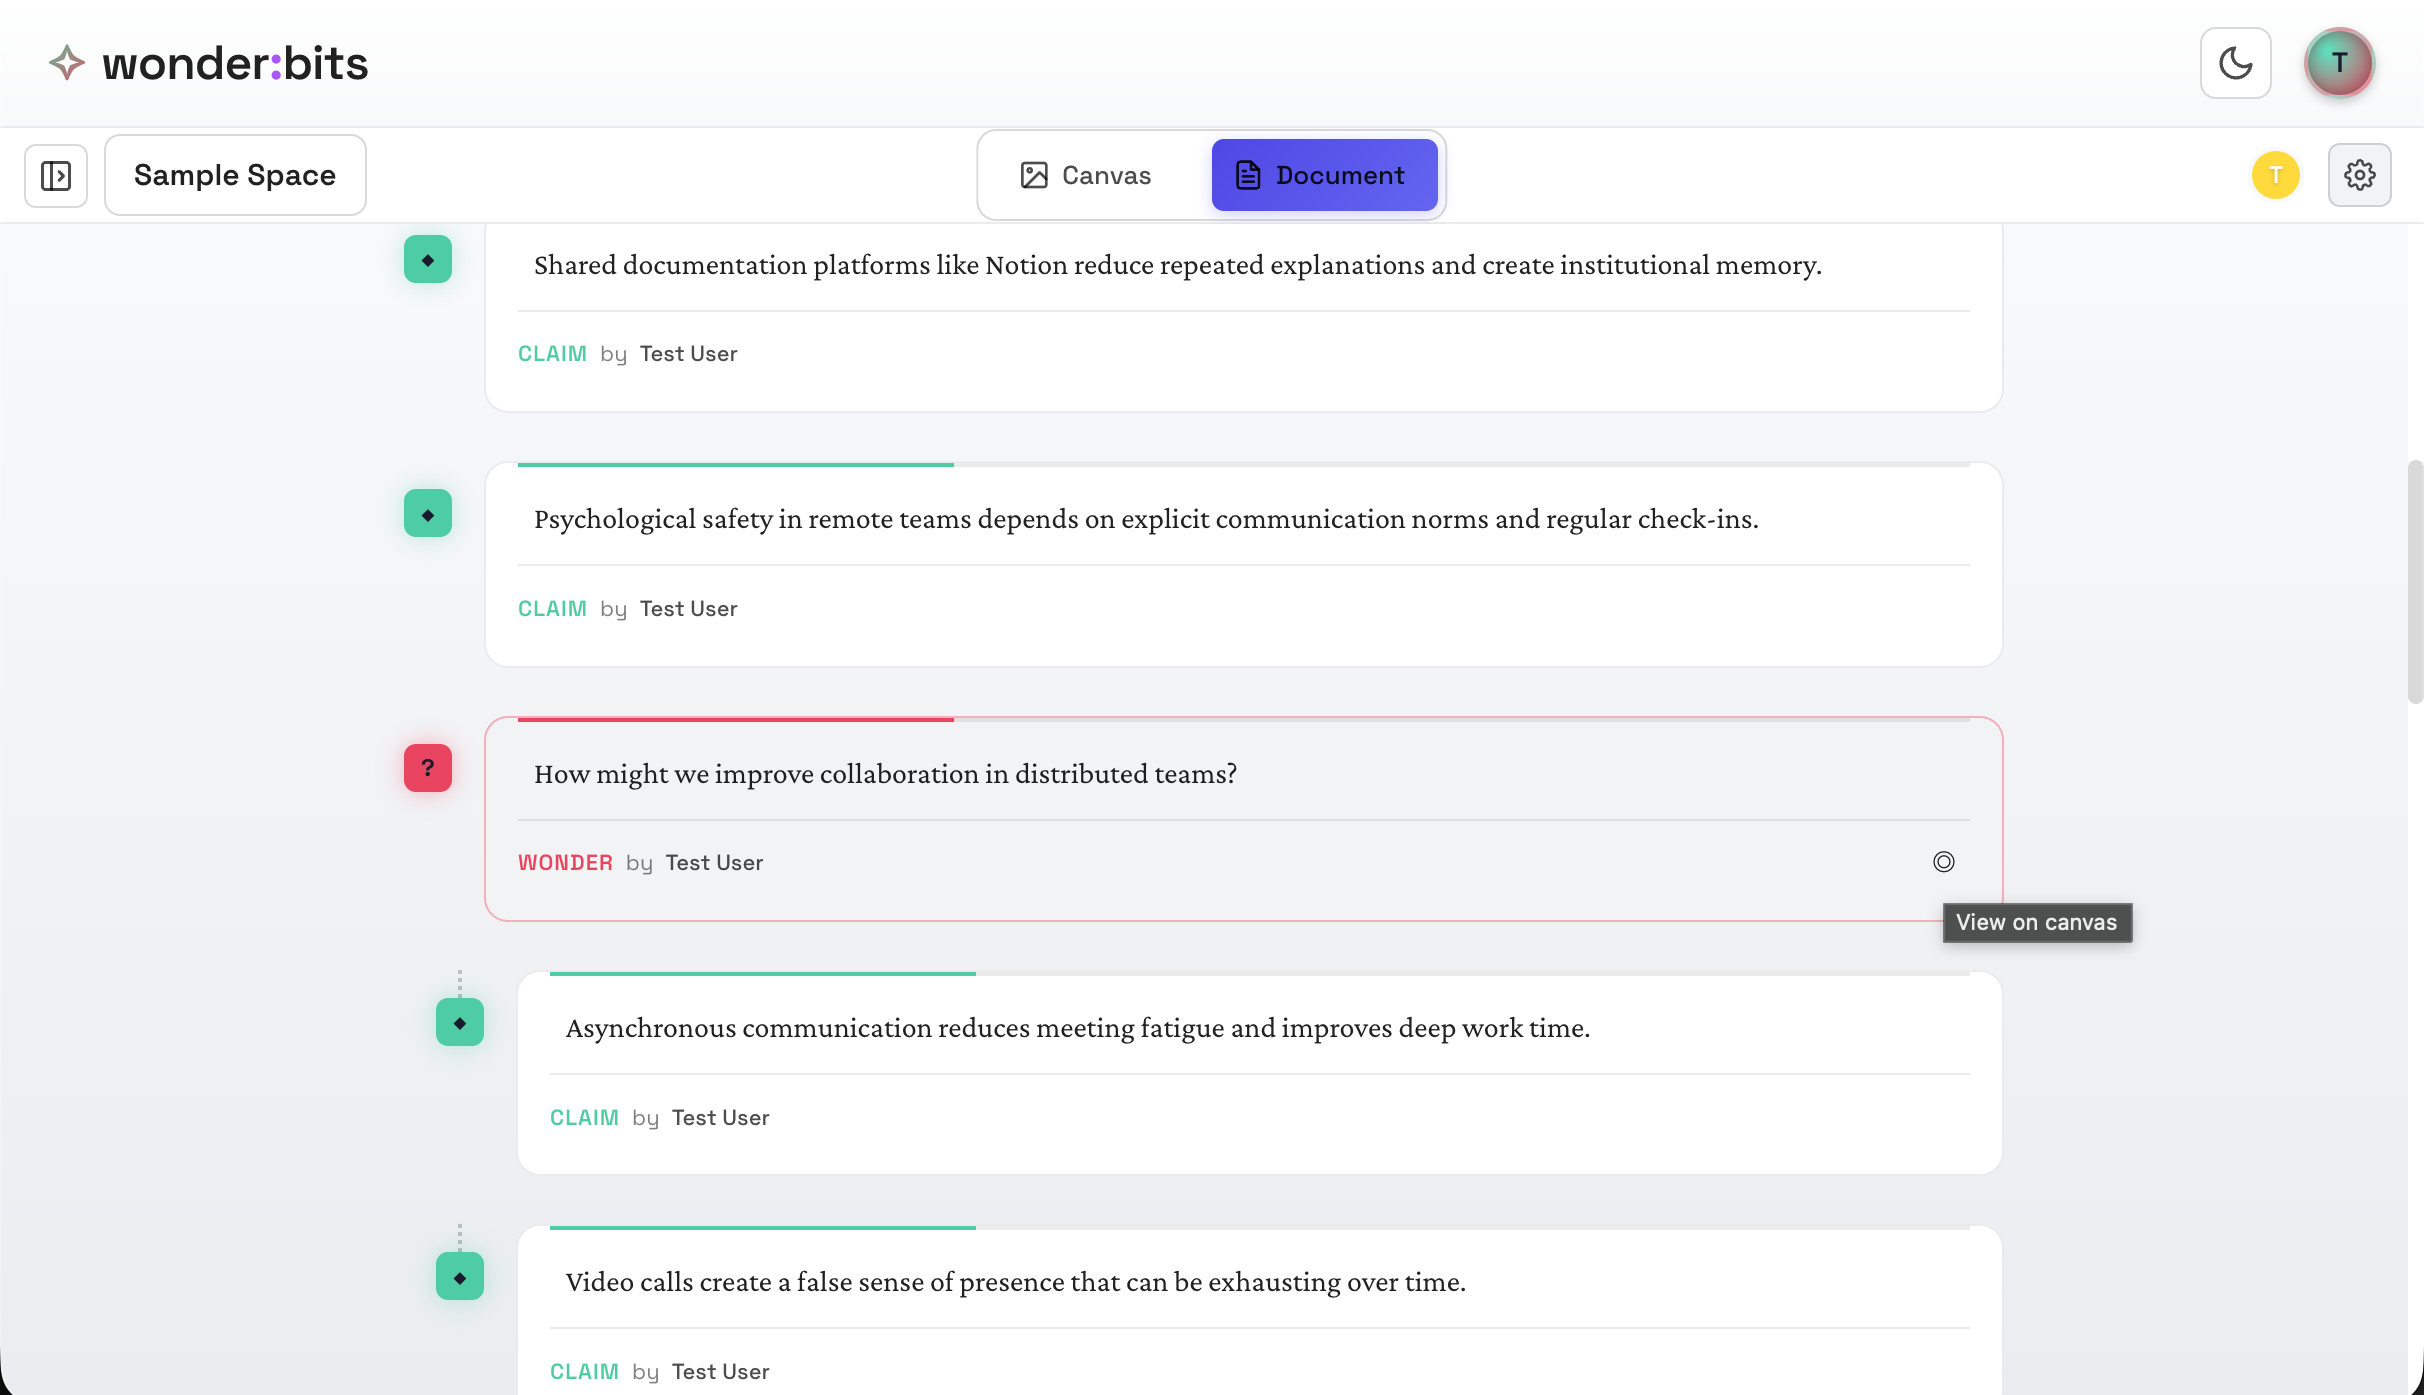The width and height of the screenshot is (2424, 1395).
Task: Click claim badge beside Video calls claim
Action: tap(460, 1277)
